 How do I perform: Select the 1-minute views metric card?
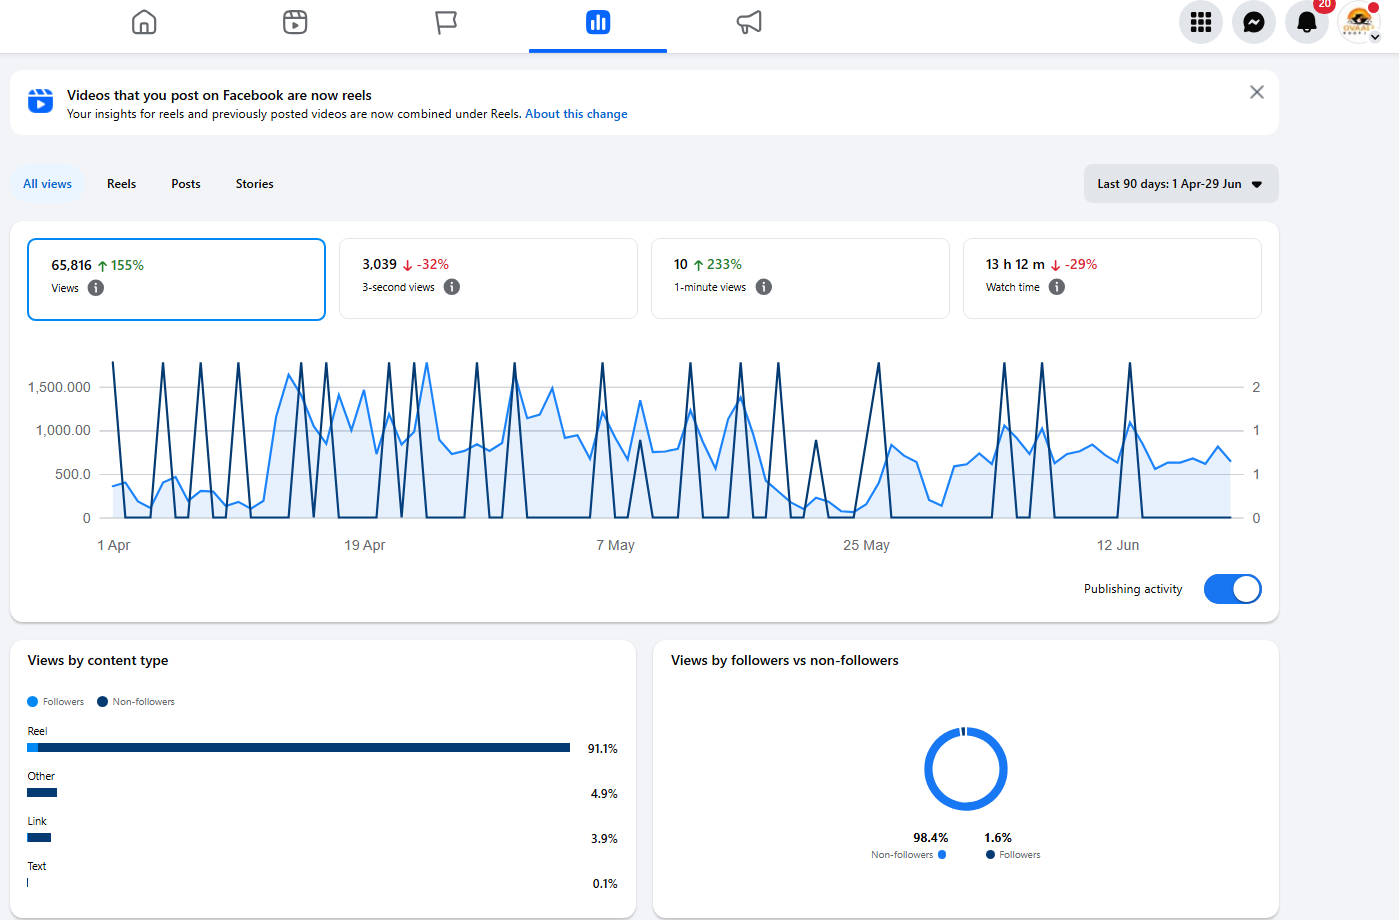(800, 278)
